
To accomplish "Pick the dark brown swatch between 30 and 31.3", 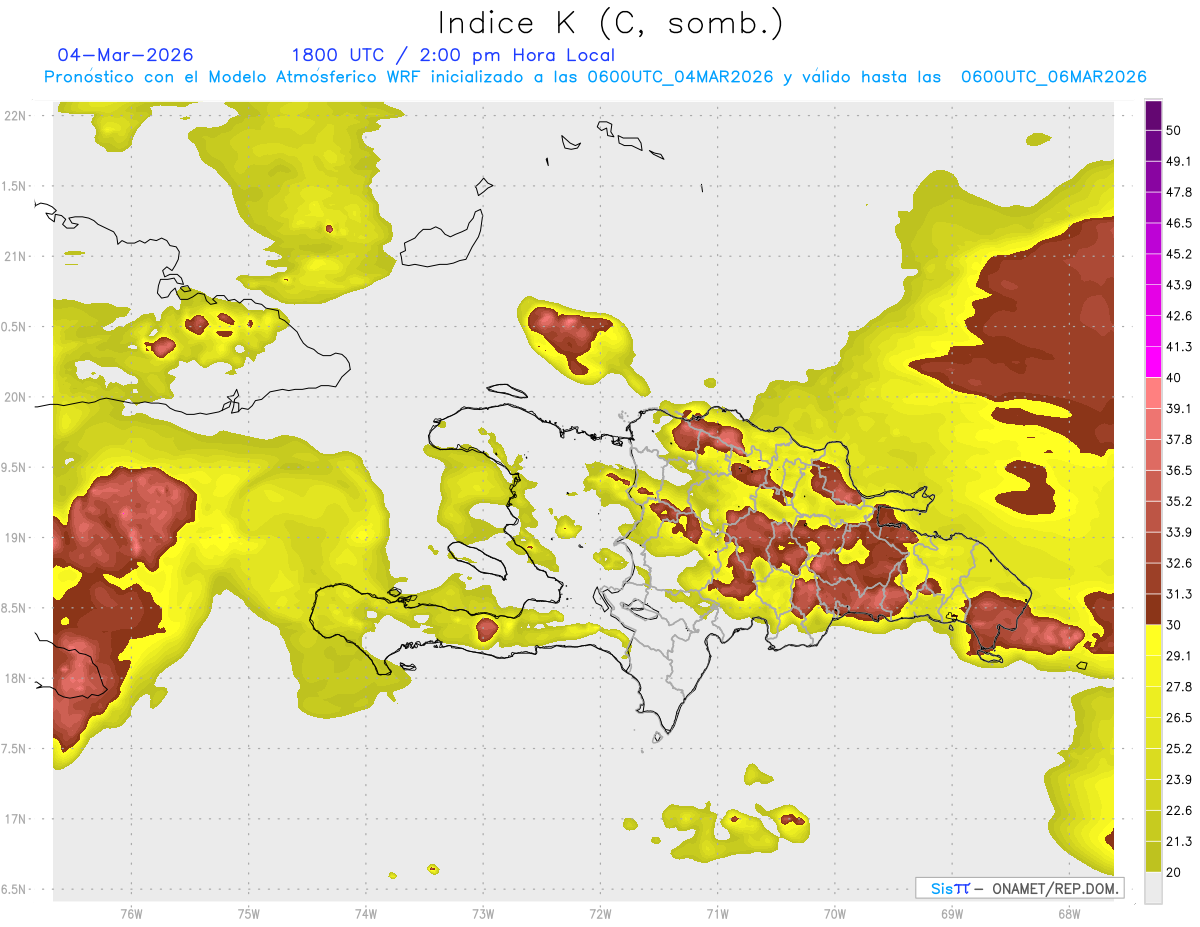I will point(1154,610).
